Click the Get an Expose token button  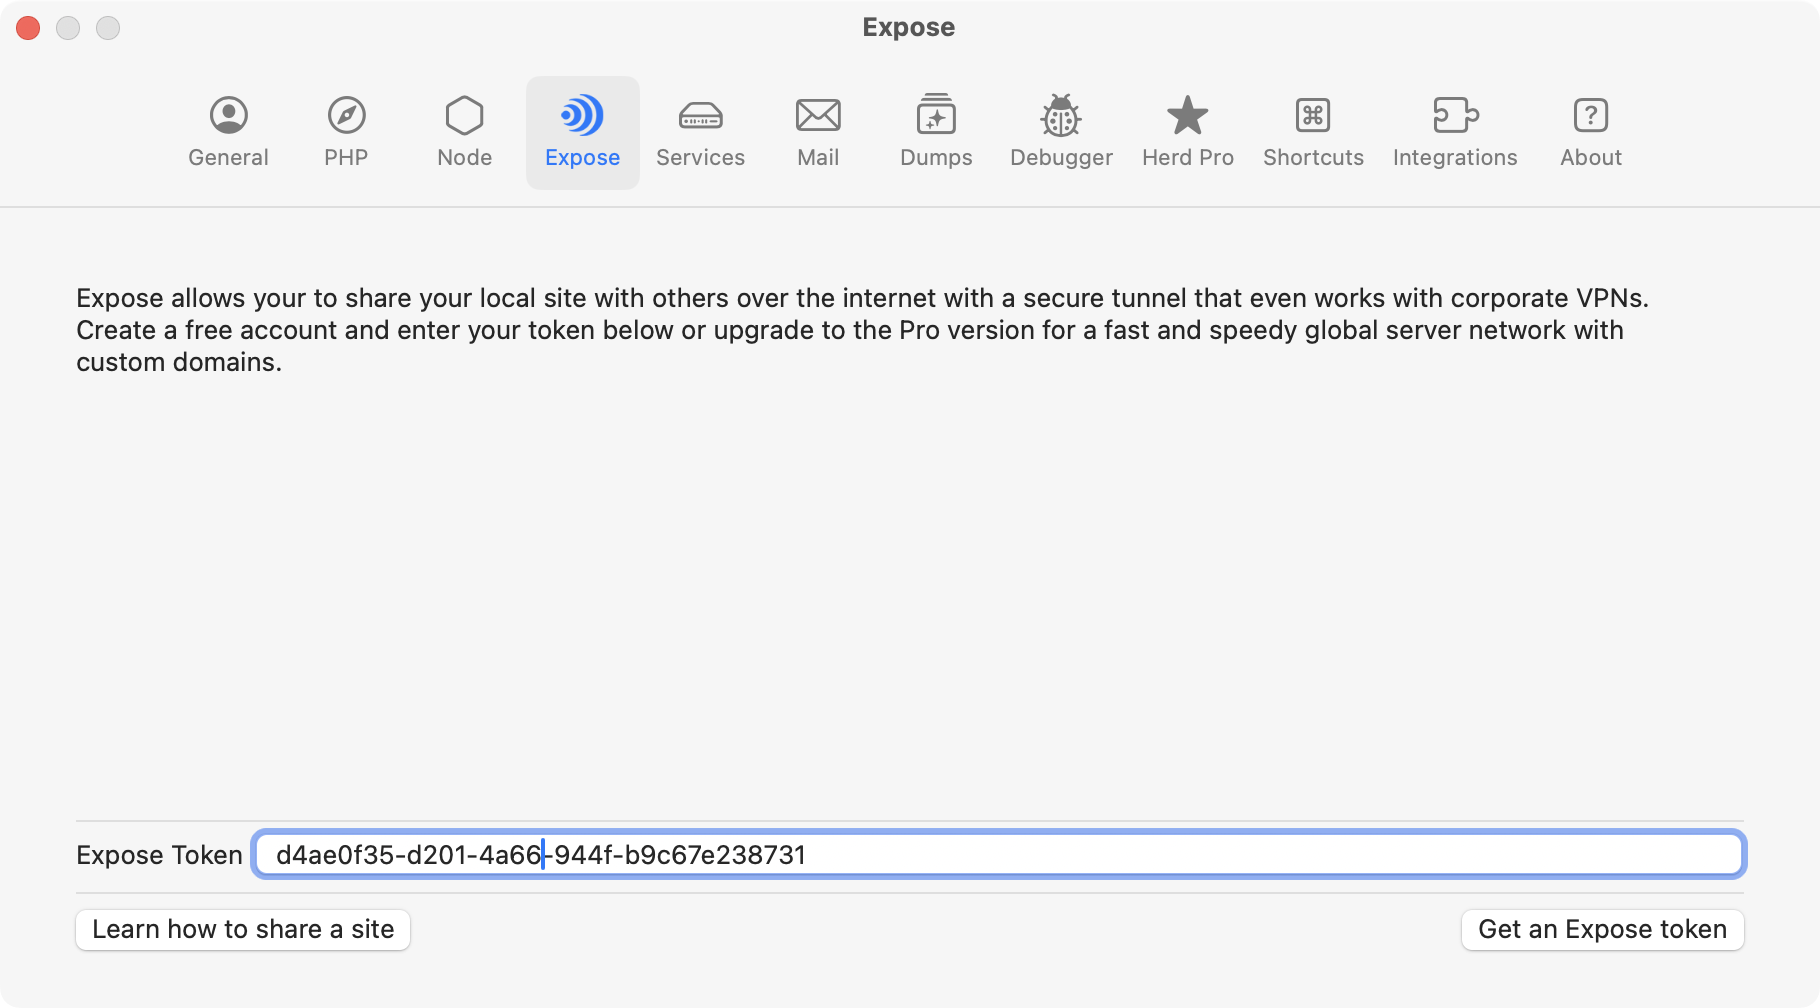pyautogui.click(x=1602, y=929)
